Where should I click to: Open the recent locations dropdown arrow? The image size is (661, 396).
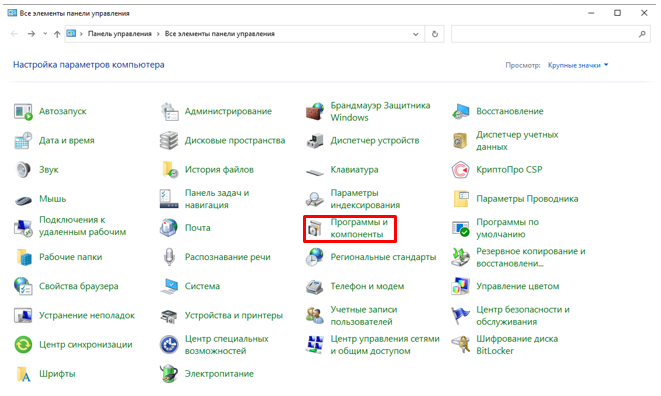click(45, 34)
